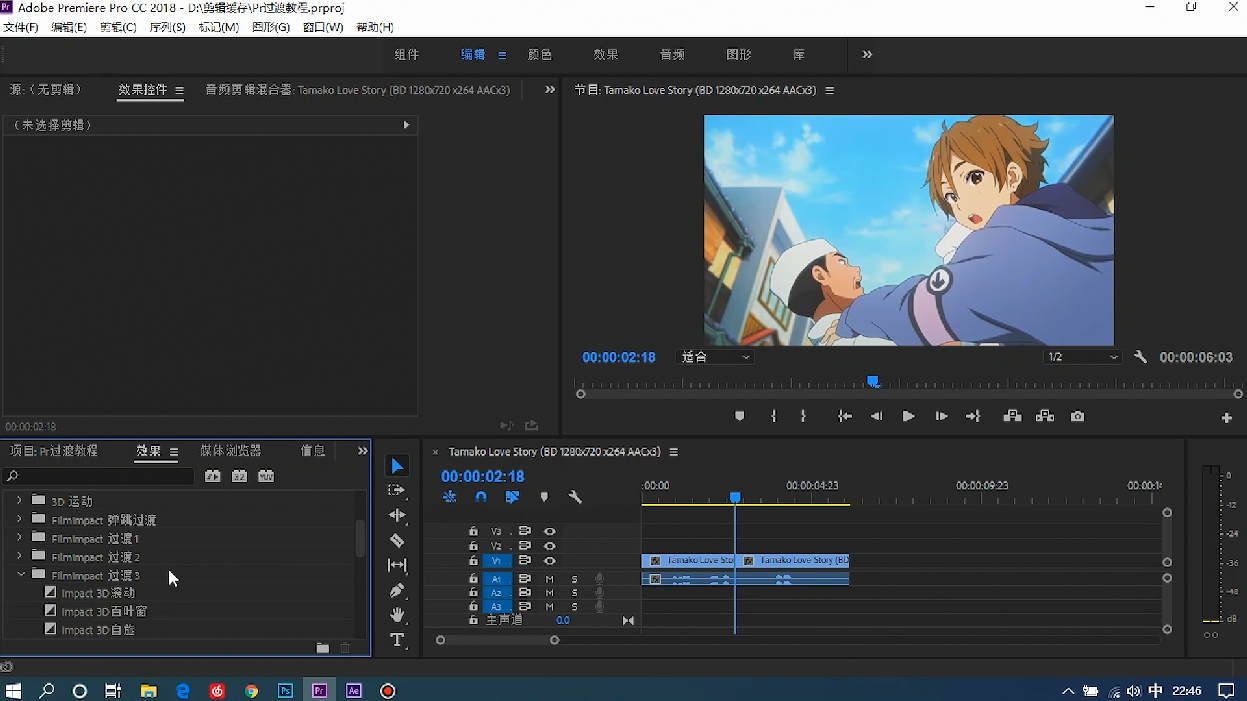This screenshot has height=701, width=1247.
Task: Click the Effects panel search field
Action: pyautogui.click(x=100, y=477)
